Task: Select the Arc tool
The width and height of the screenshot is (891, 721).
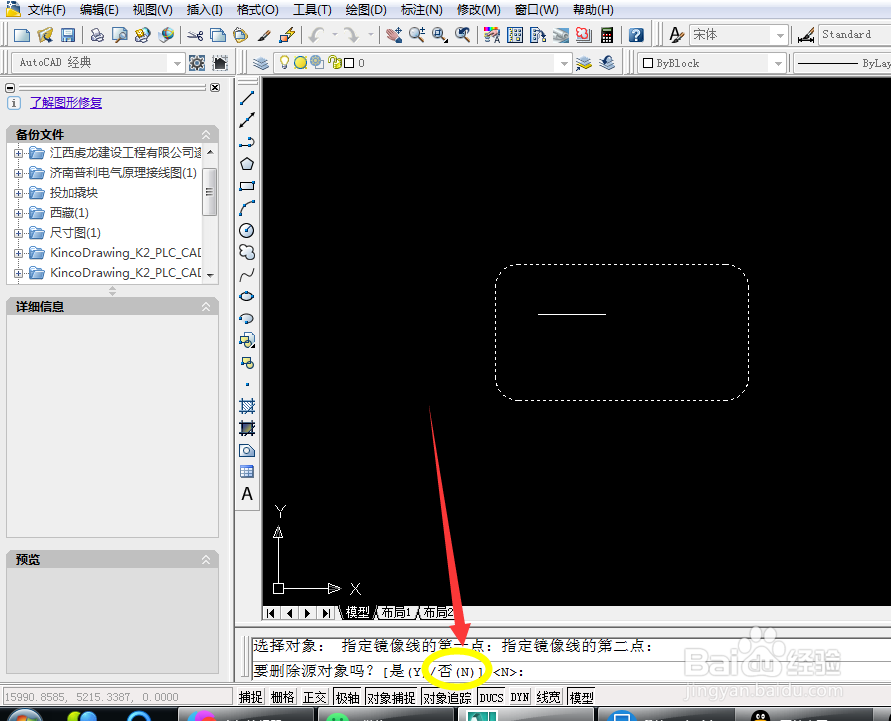Action: point(247,208)
